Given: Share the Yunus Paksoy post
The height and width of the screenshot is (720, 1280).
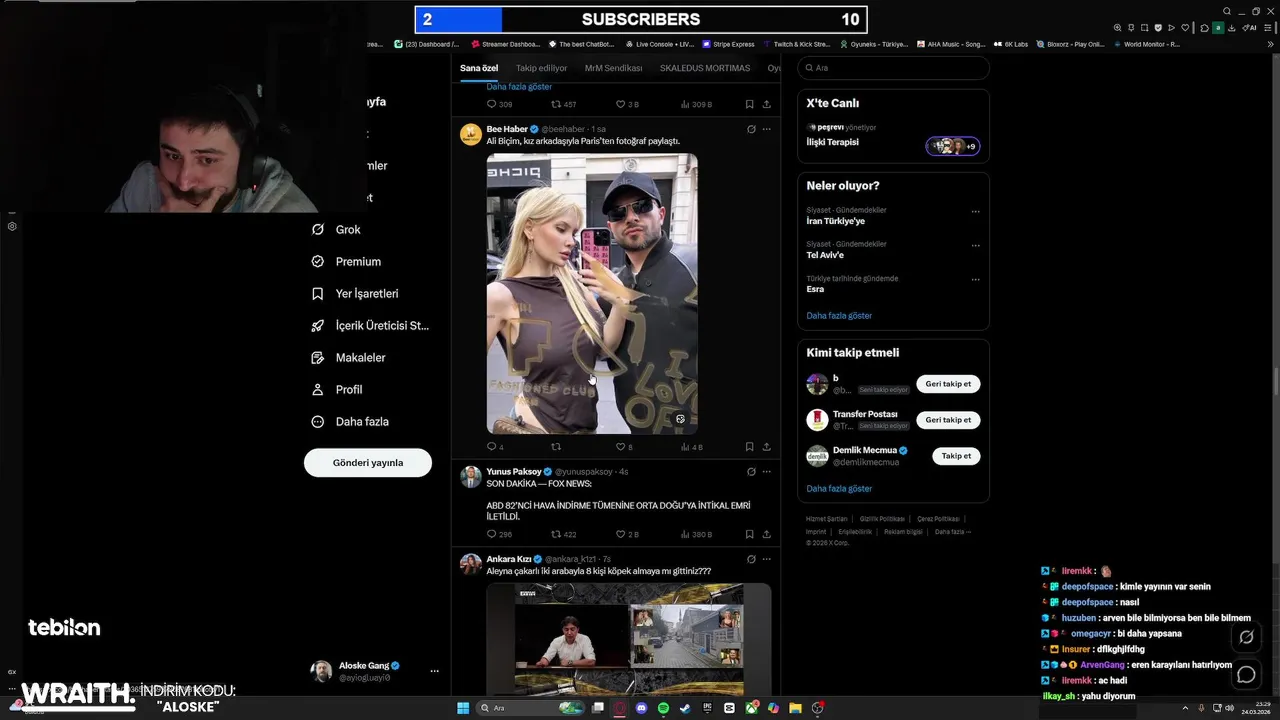Looking at the screenshot, I should coord(767,534).
